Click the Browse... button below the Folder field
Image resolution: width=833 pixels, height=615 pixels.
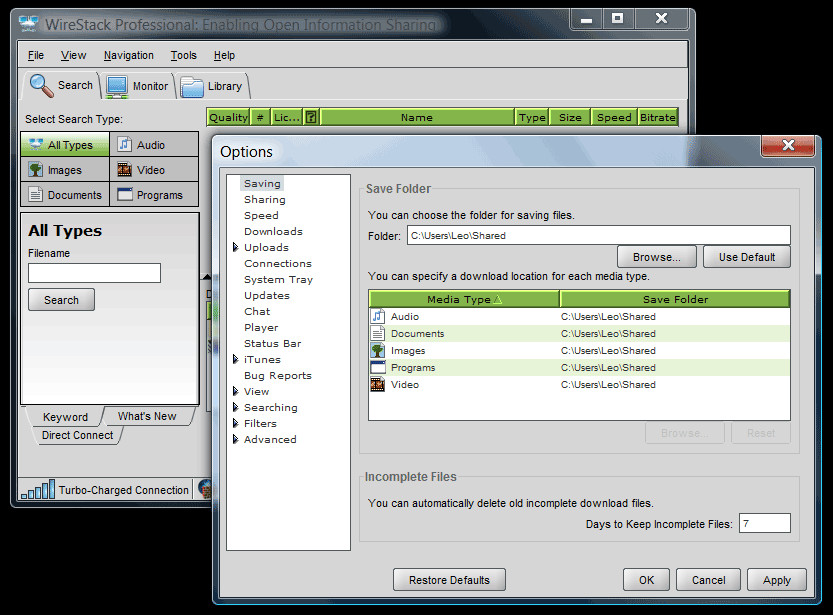(x=657, y=257)
